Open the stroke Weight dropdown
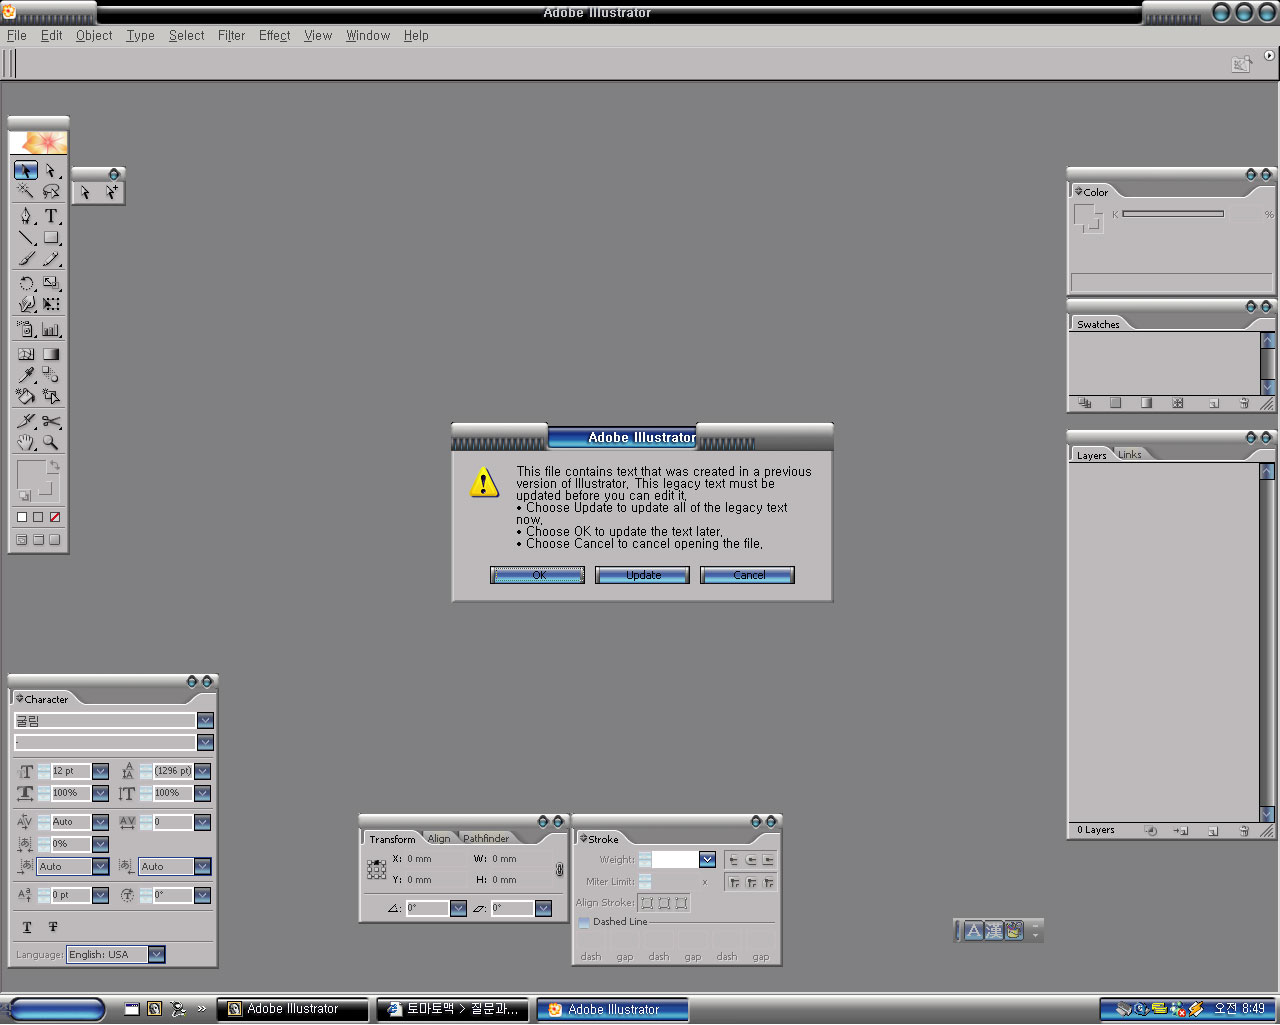This screenshot has width=1280, height=1025. pos(707,860)
